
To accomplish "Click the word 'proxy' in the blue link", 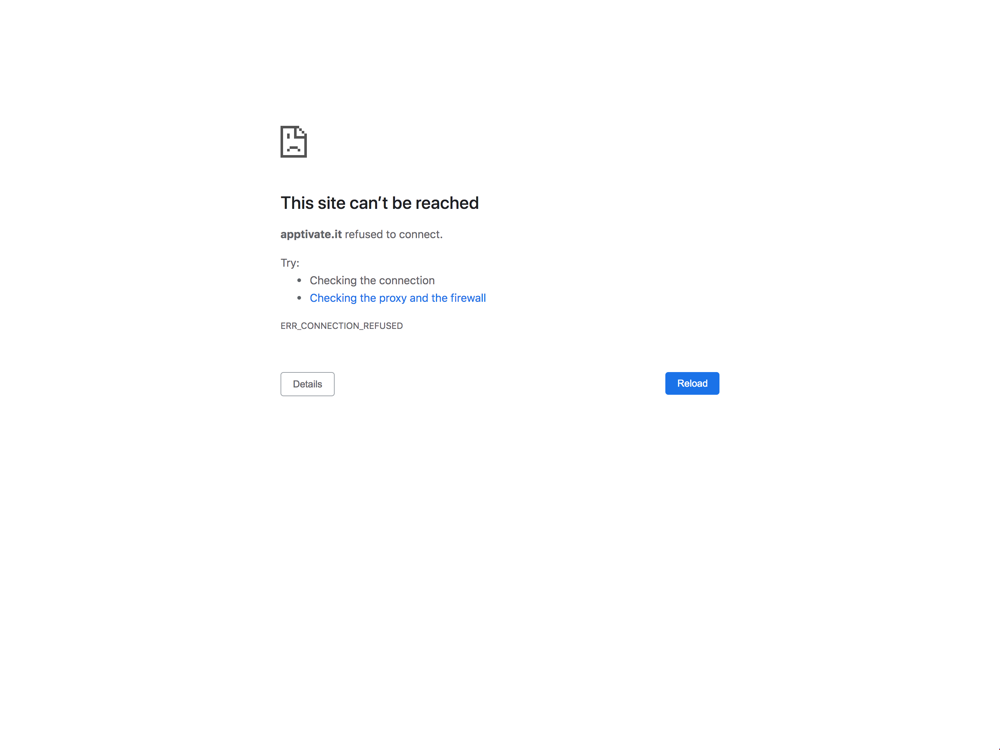I will coord(393,298).
